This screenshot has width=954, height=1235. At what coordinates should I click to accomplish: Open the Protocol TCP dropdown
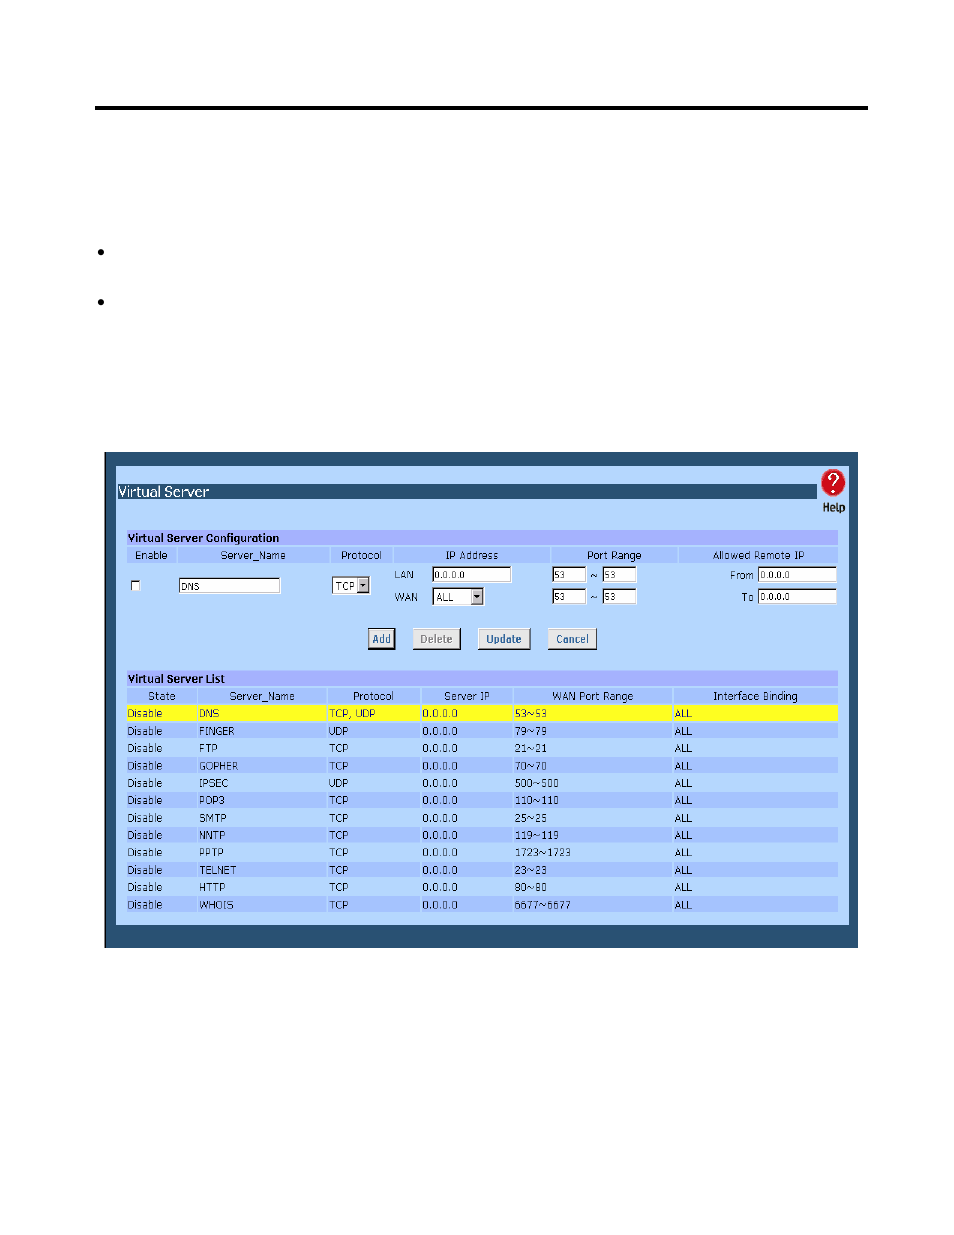click(x=351, y=586)
